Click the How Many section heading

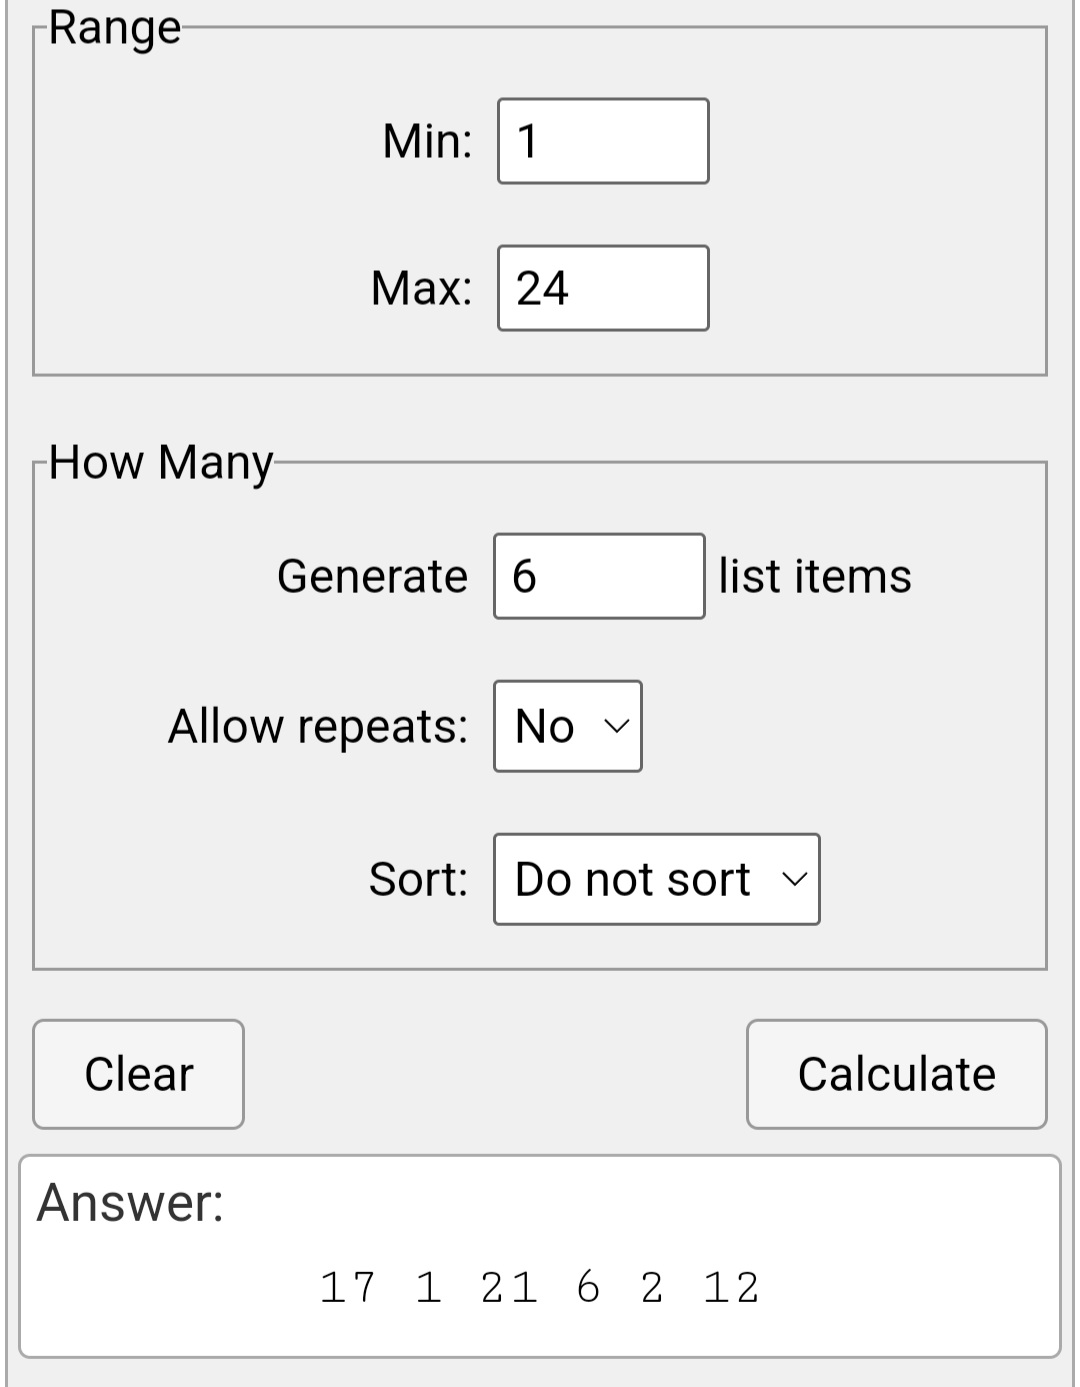point(161,462)
